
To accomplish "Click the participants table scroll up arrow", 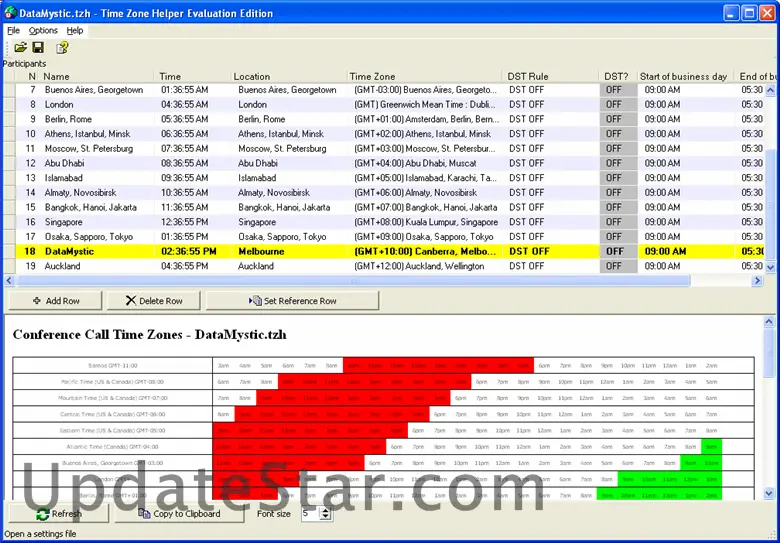I will pyautogui.click(x=770, y=90).
